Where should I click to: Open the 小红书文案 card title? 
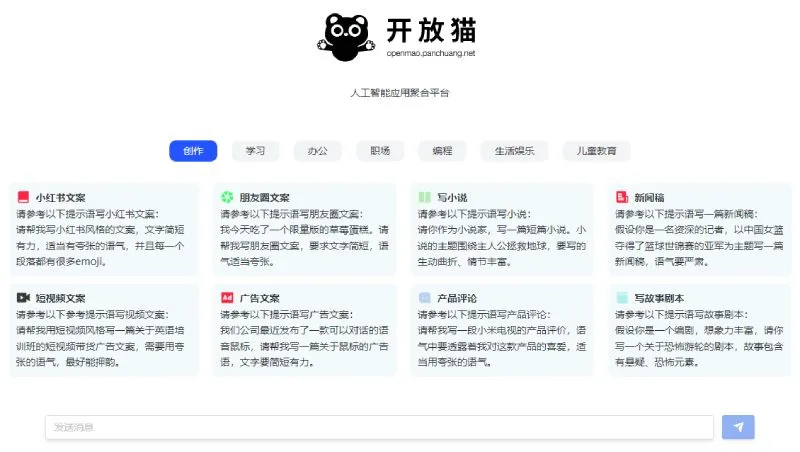tap(60, 197)
